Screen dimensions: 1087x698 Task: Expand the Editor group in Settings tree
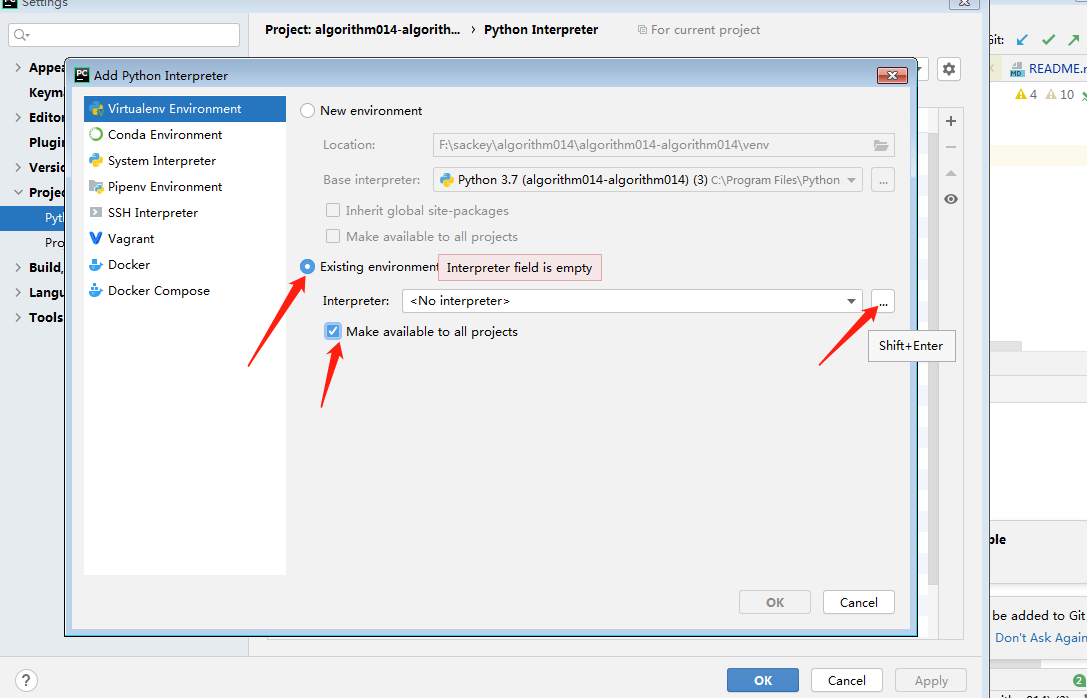click(18, 117)
